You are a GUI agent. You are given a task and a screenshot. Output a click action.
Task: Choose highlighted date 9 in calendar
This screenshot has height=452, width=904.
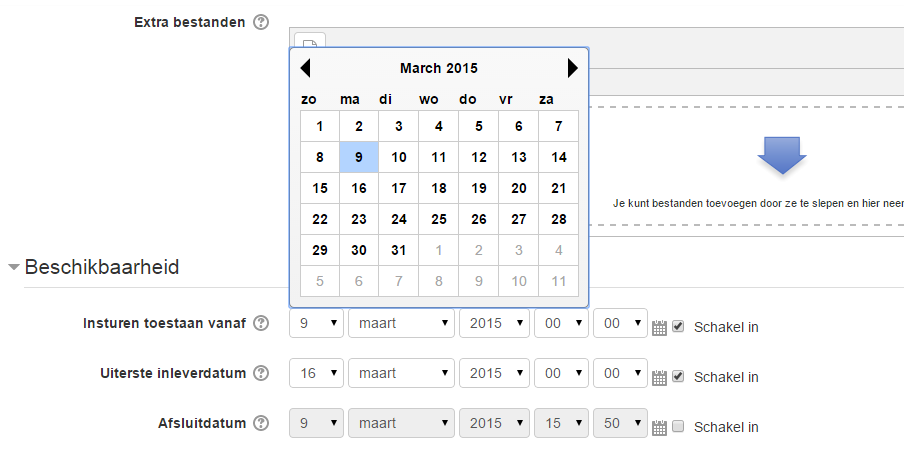(x=359, y=157)
